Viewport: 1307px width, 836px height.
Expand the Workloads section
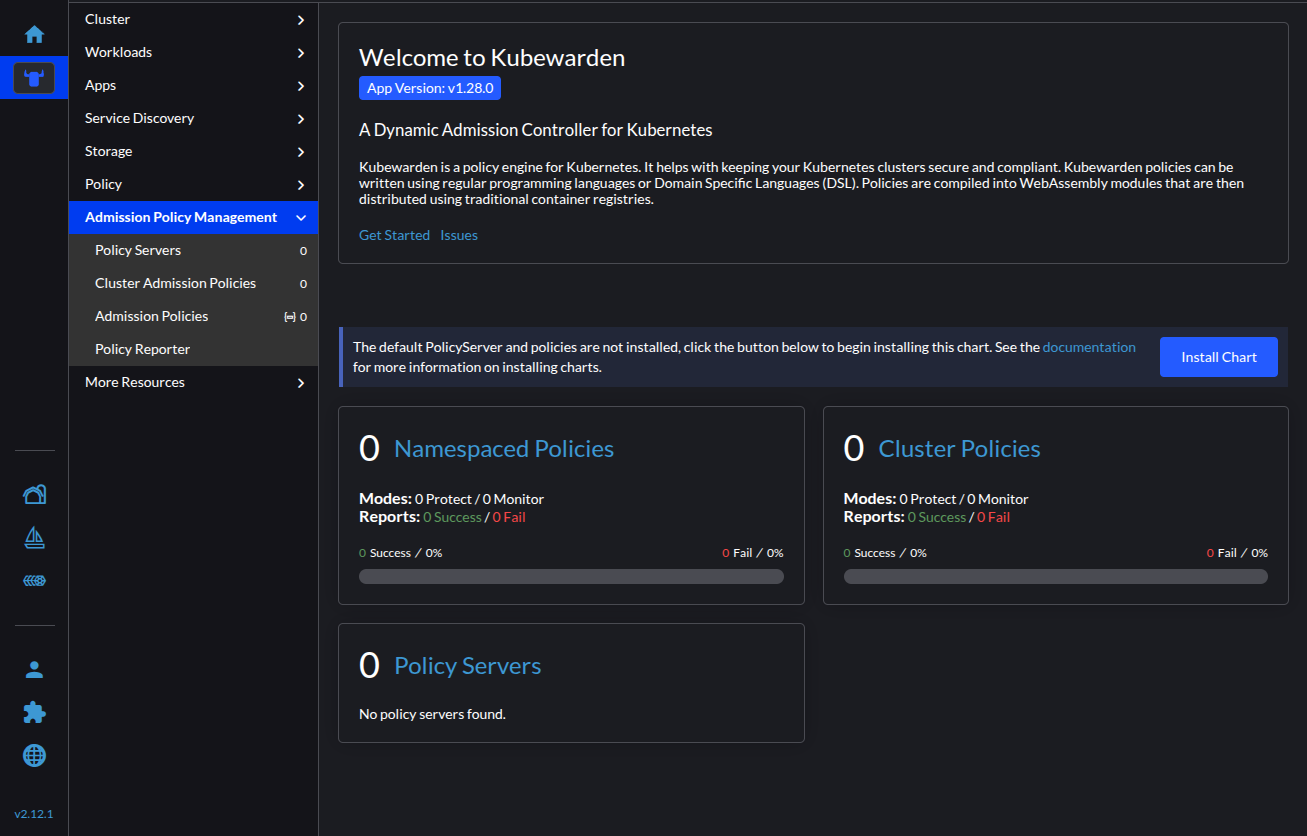[193, 51]
